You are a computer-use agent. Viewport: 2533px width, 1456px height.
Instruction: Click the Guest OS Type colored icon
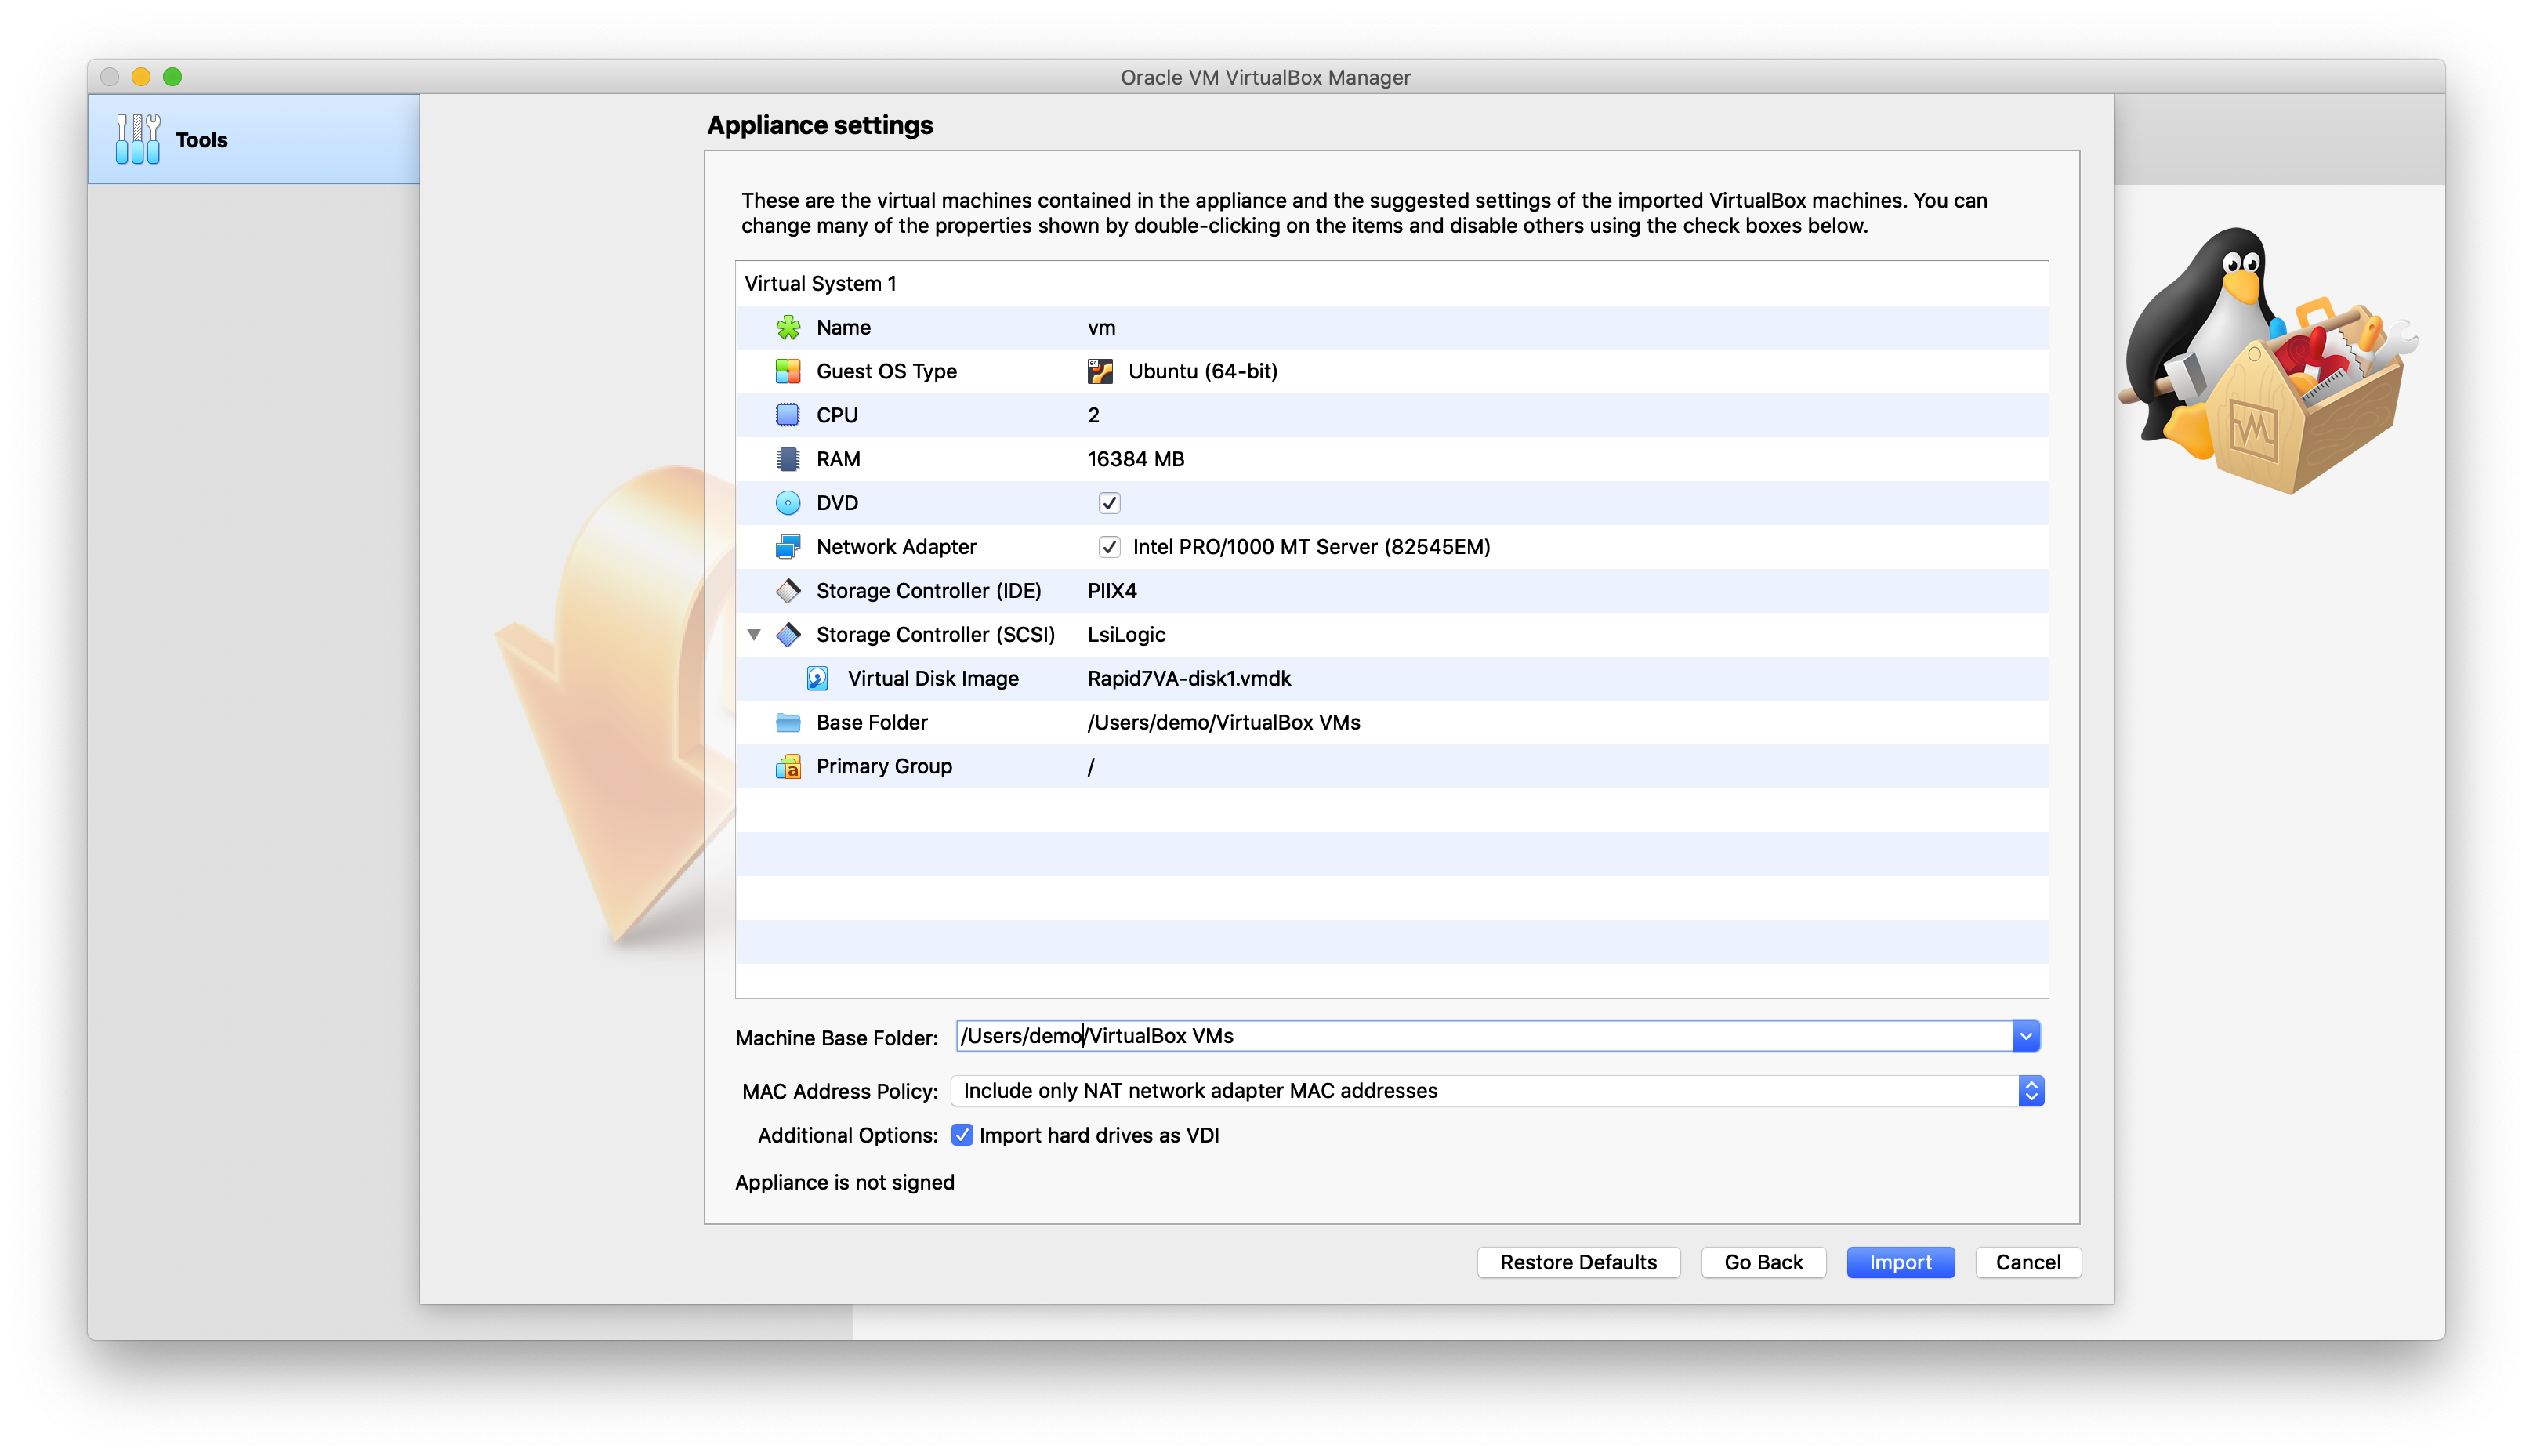788,371
